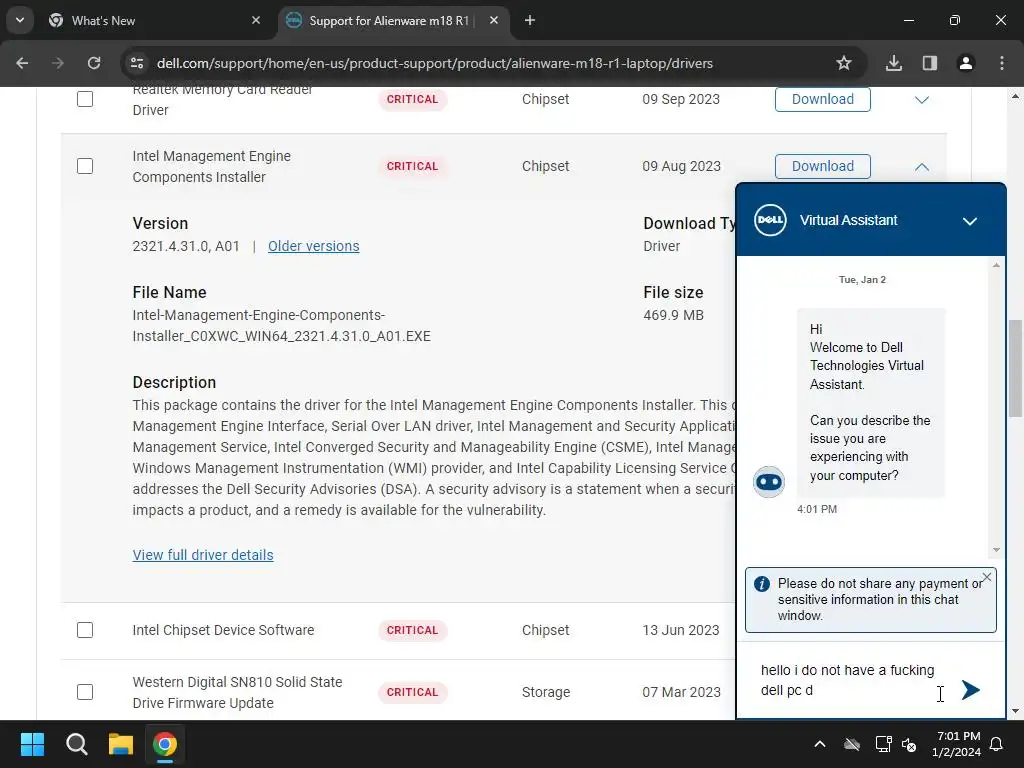Go back to the previous page
Screen dimensions: 1024x768
[22, 63]
